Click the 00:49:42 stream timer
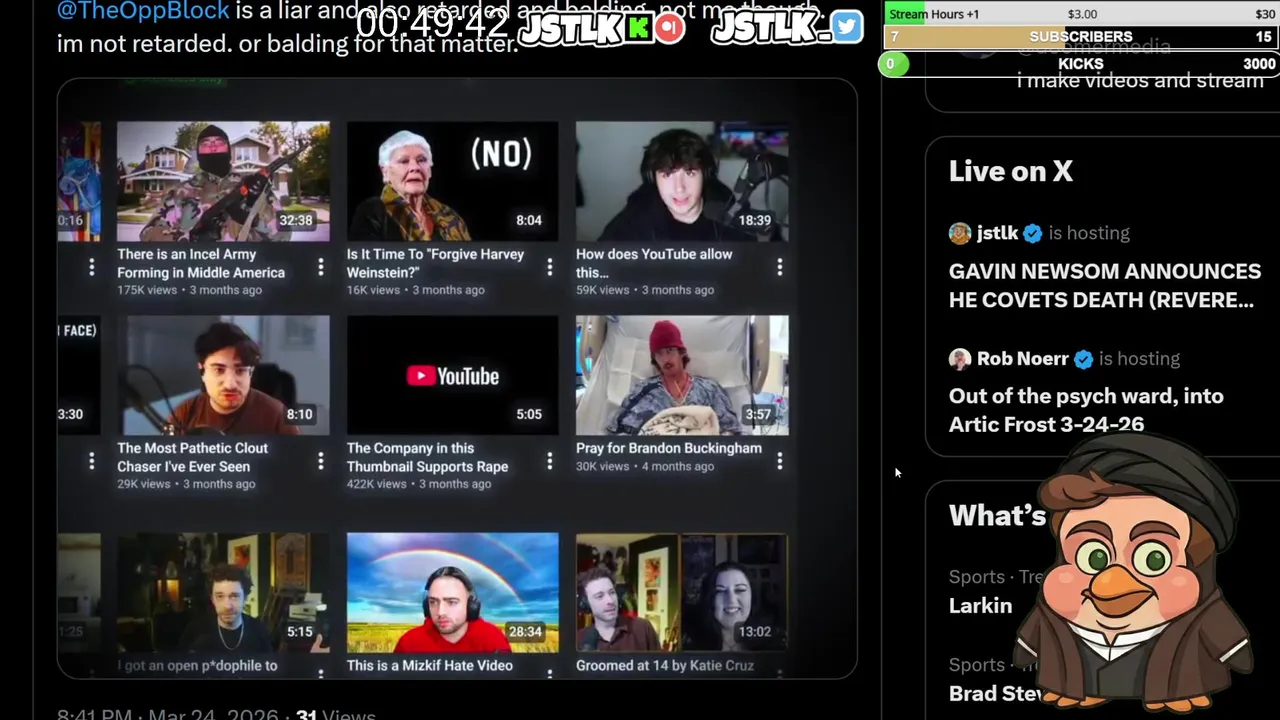Image resolution: width=1280 pixels, height=720 pixels. click(x=432, y=24)
